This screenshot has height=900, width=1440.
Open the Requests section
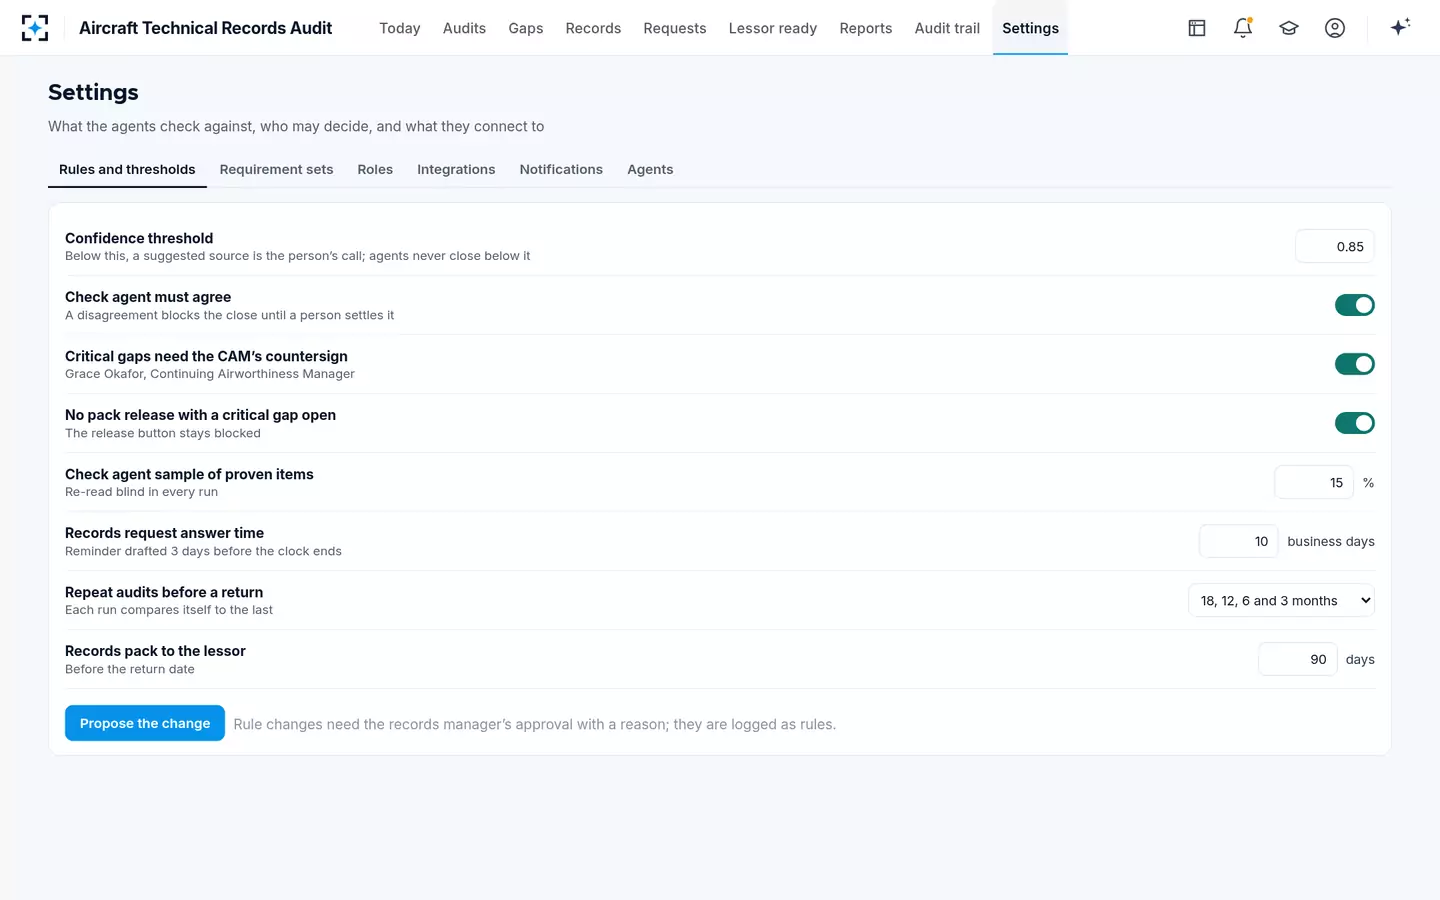click(x=675, y=28)
